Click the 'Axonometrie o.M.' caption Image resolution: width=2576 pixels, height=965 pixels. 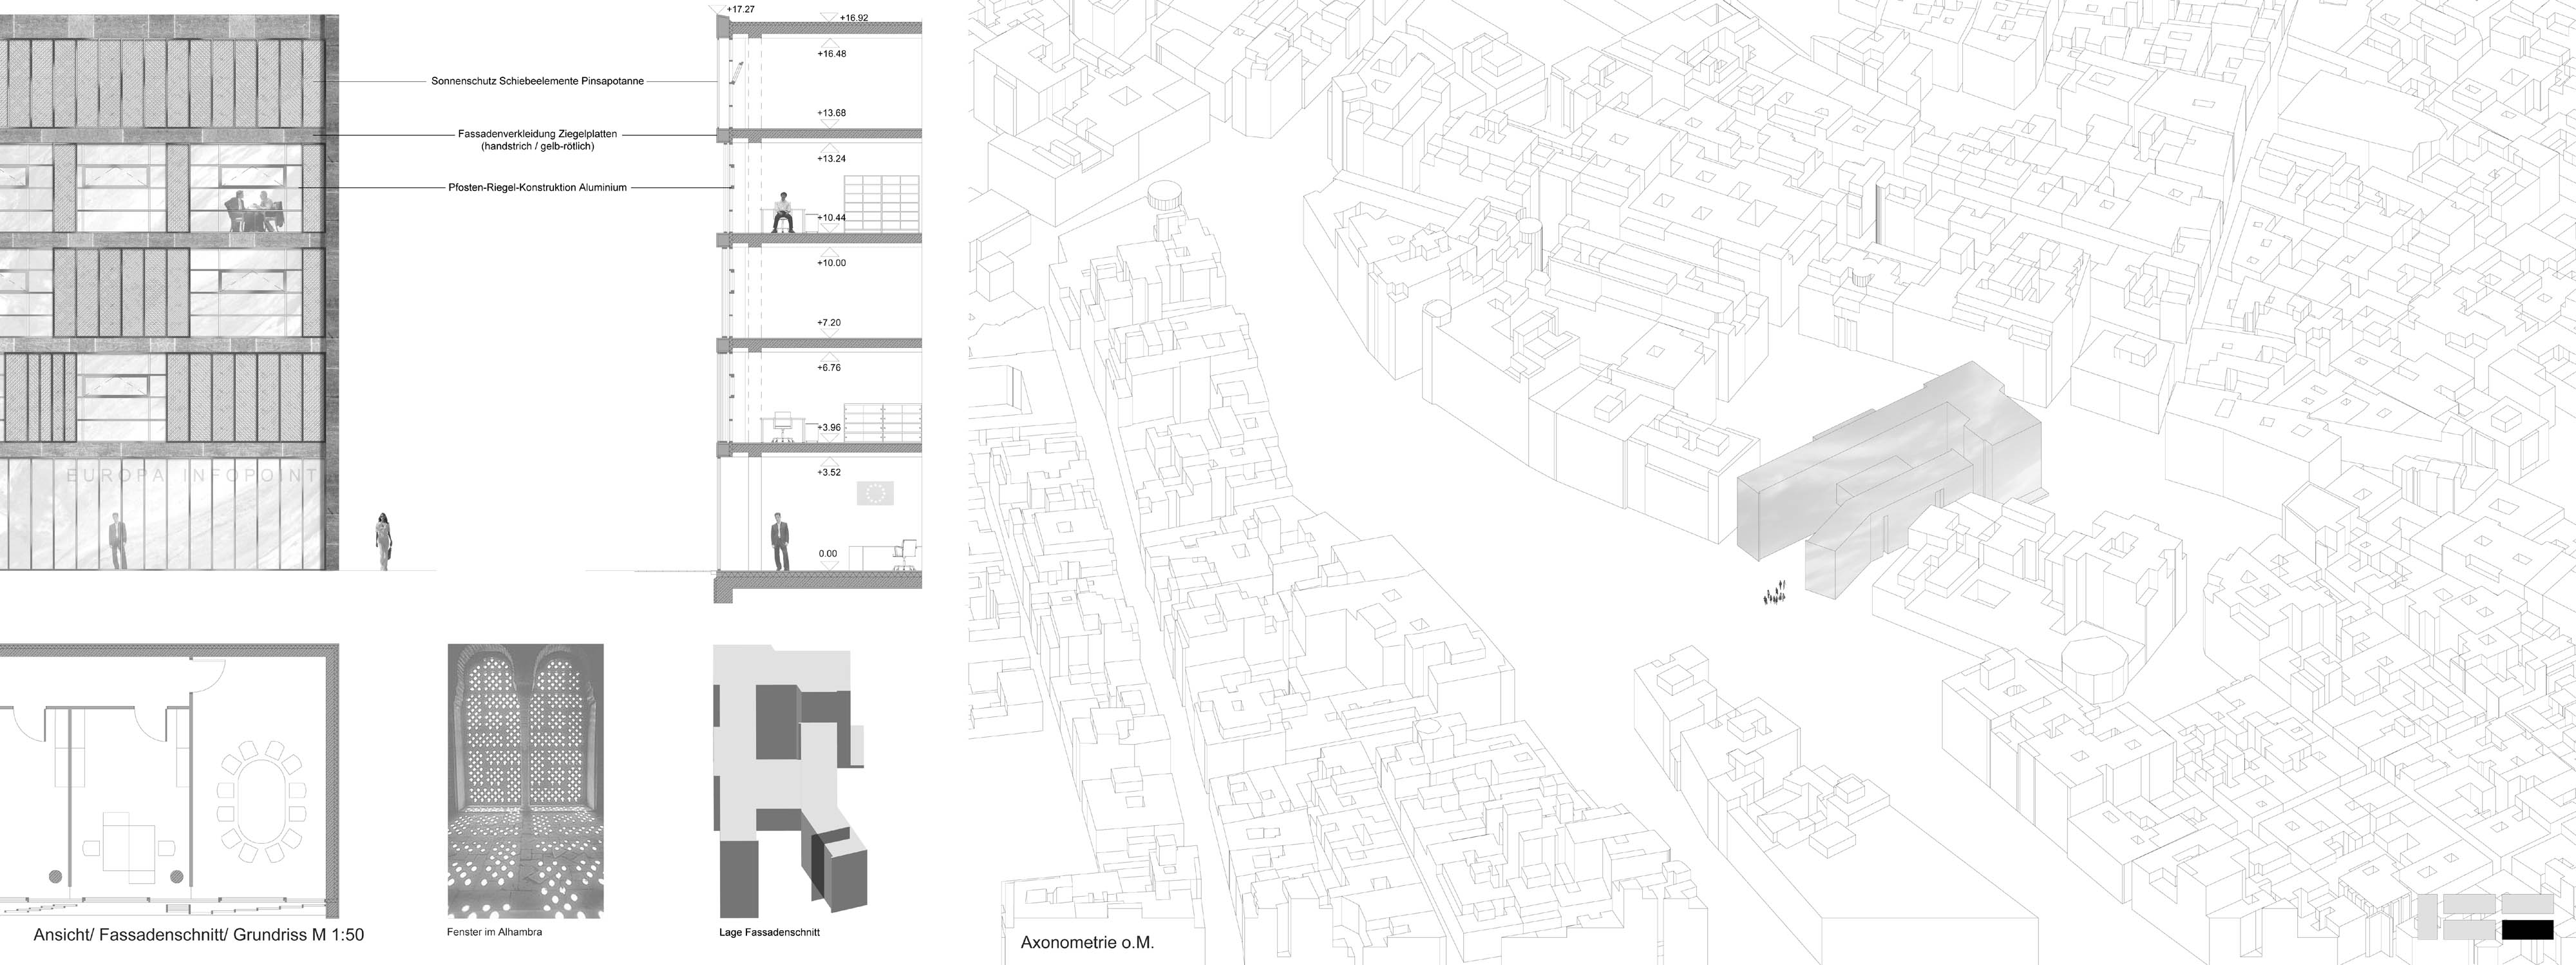tap(1087, 942)
